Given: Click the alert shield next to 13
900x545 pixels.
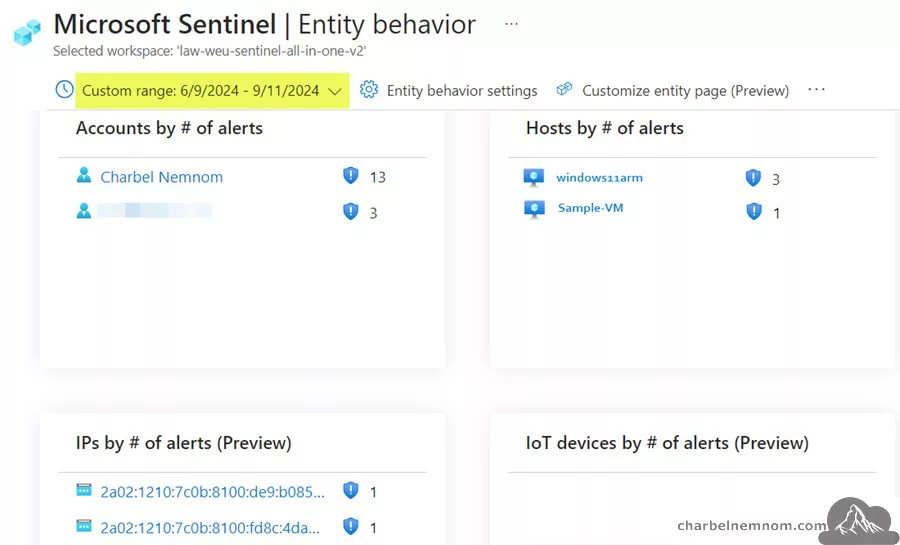Looking at the screenshot, I should 351,175.
